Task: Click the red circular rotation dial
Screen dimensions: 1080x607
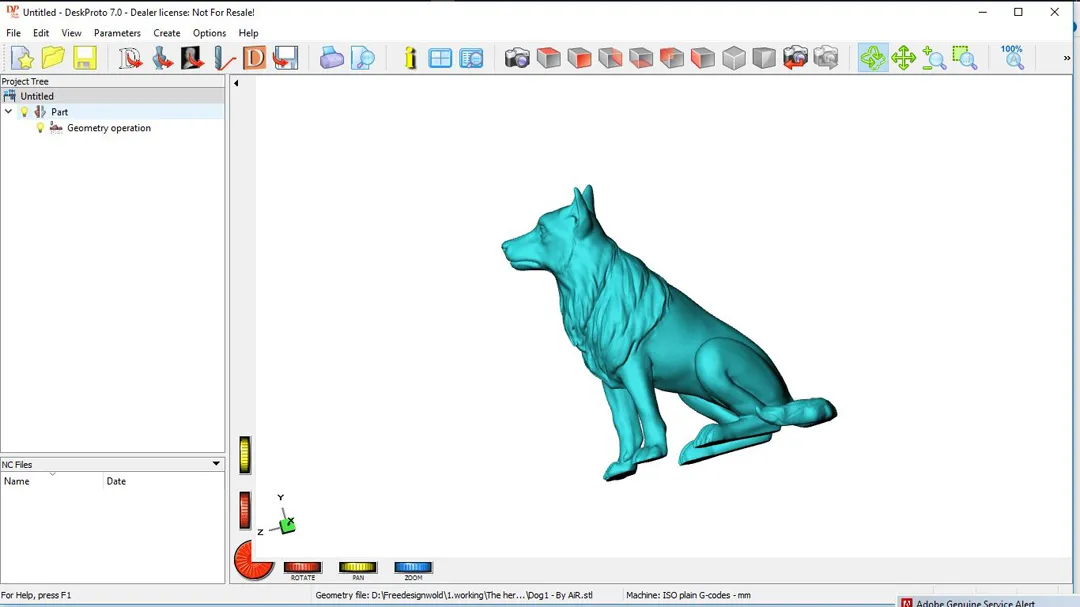Action: click(x=253, y=560)
